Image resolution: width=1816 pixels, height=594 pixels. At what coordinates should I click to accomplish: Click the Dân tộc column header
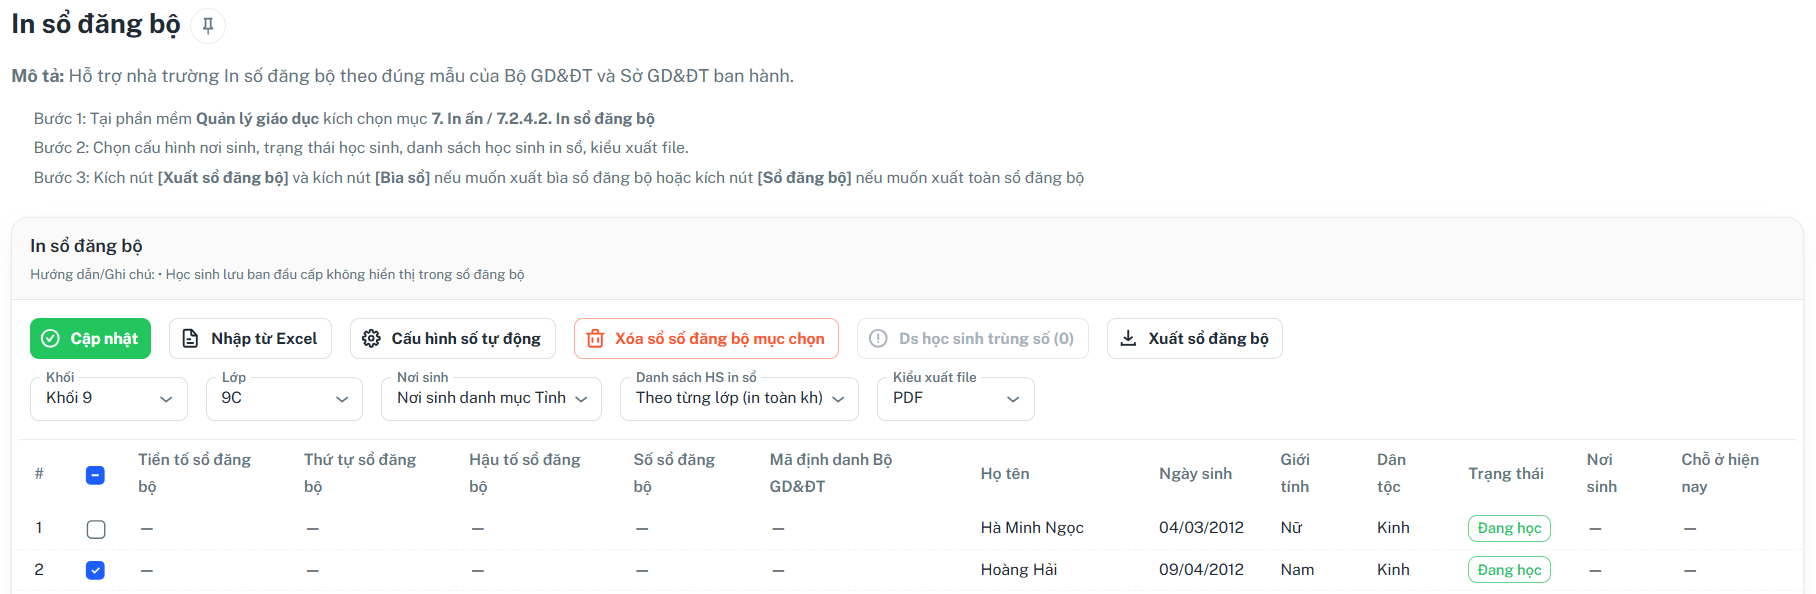tap(1391, 473)
